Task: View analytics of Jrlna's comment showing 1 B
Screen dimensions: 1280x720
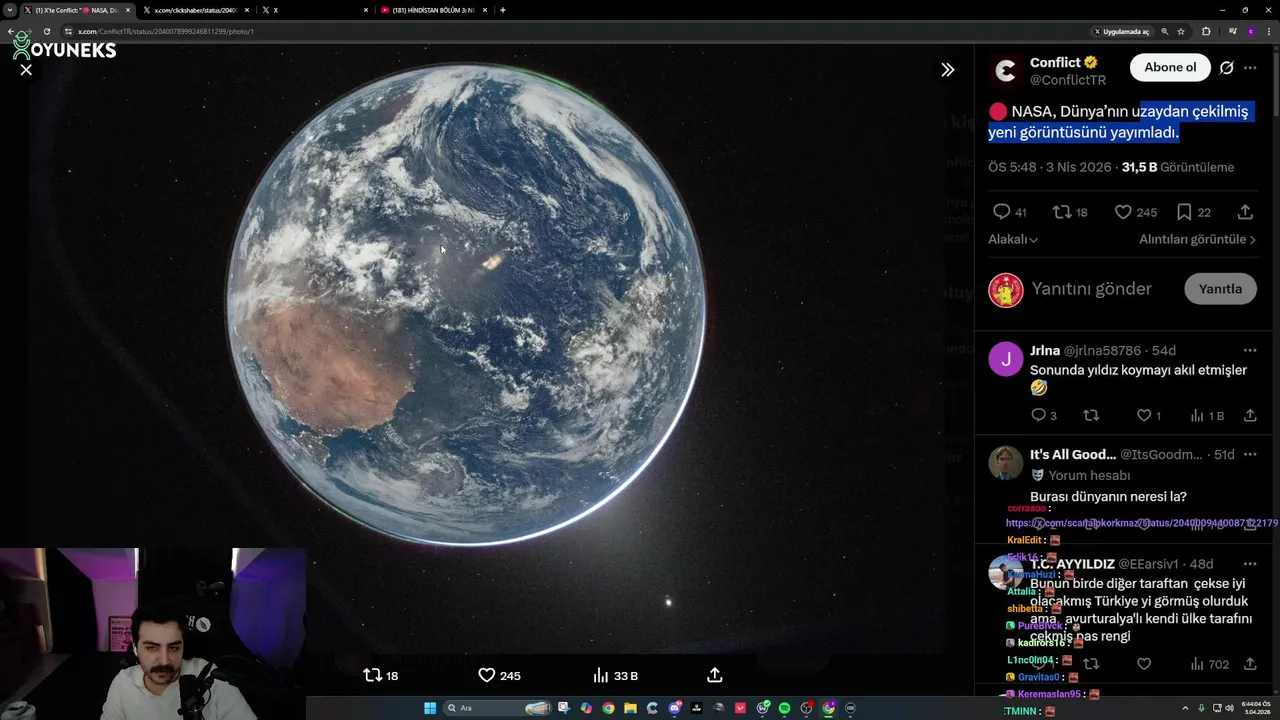Action: [x=1207, y=415]
